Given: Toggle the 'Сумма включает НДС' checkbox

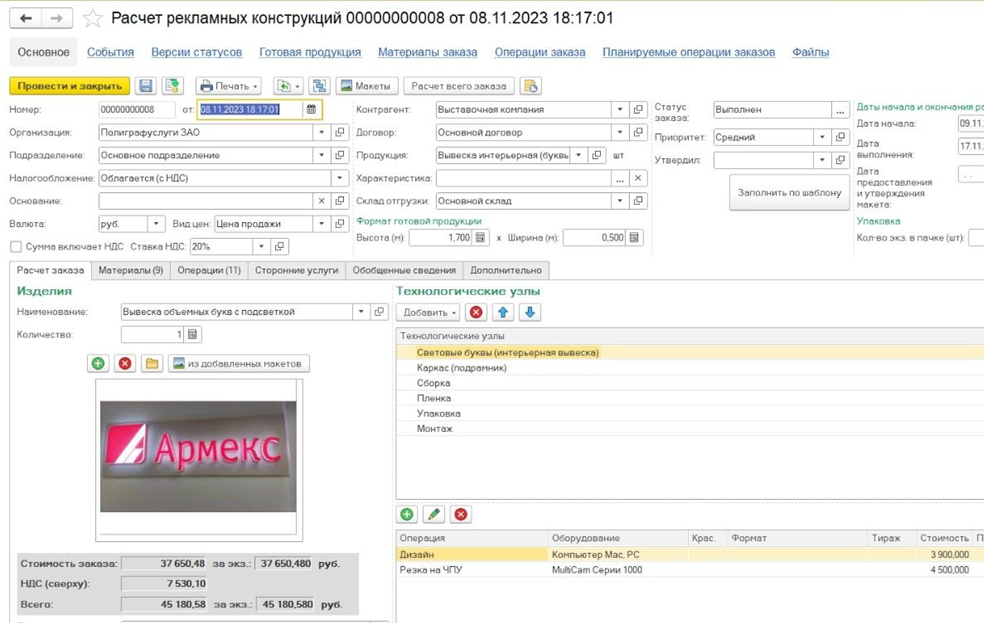Looking at the screenshot, I should (x=16, y=246).
